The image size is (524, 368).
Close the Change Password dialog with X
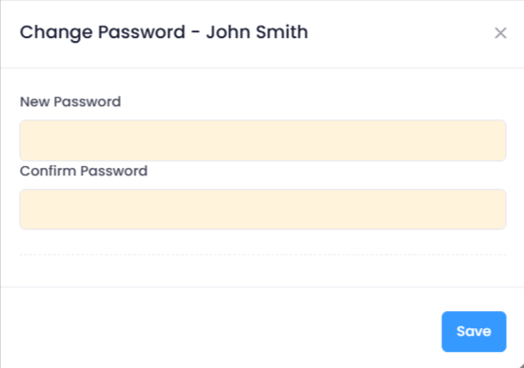pyautogui.click(x=500, y=33)
